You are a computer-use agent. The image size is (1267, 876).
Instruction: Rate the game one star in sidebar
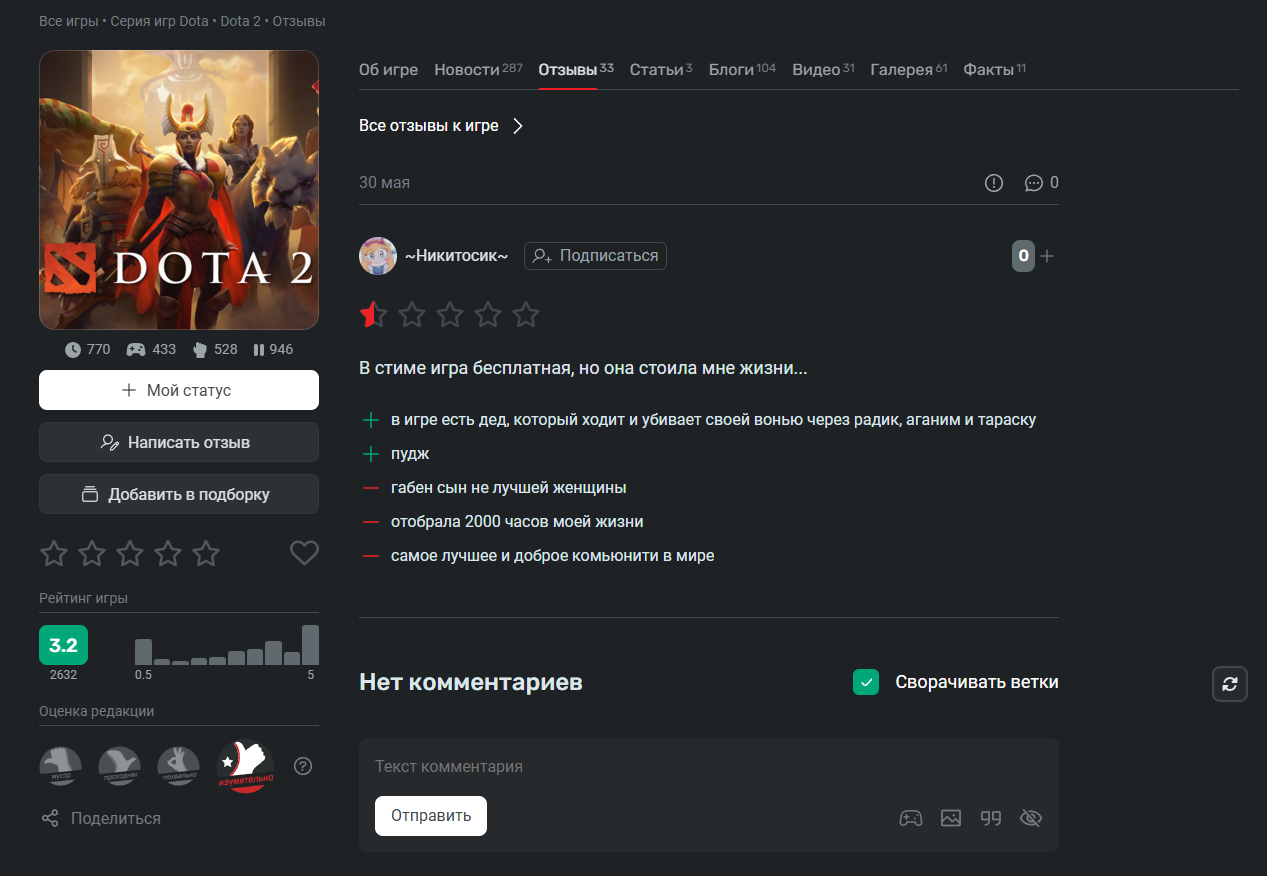[x=54, y=553]
